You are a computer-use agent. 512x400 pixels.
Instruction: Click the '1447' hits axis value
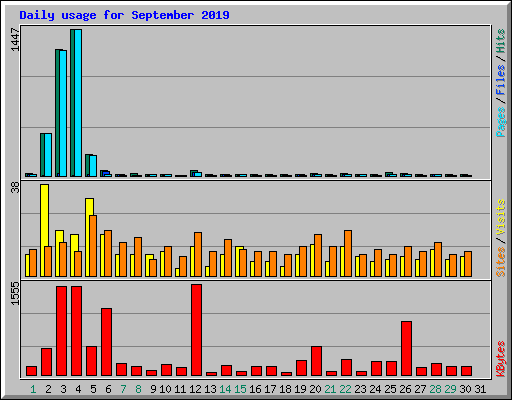[15, 40]
